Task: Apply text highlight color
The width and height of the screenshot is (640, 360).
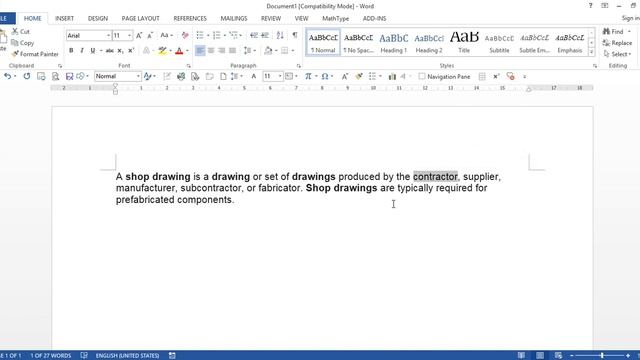Action: (162, 51)
